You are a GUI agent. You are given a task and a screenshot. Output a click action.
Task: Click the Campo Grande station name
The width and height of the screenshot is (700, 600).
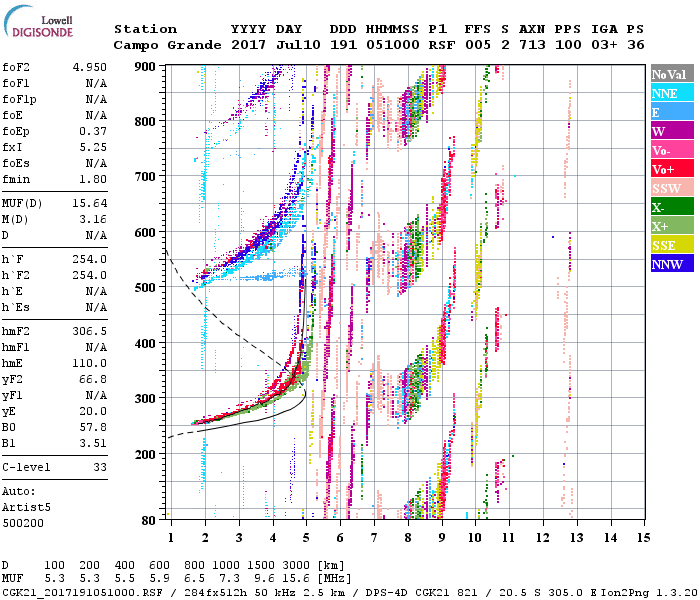167,45
